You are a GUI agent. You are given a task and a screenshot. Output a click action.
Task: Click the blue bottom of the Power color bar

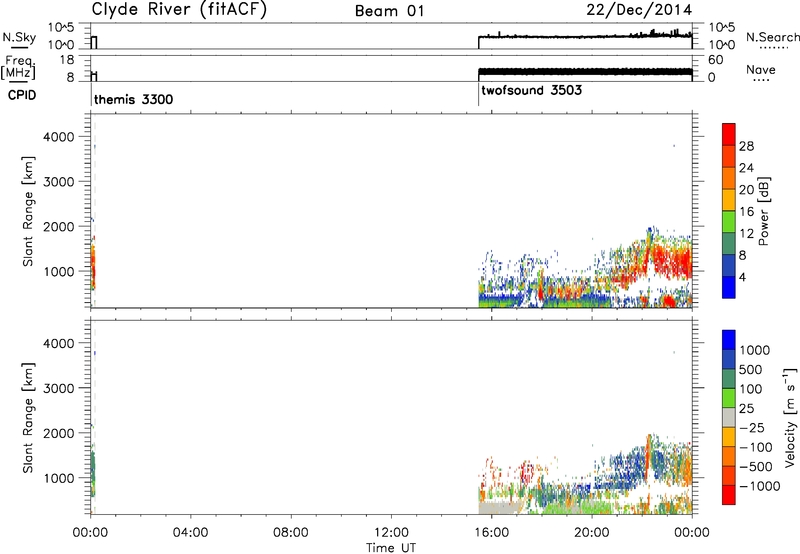[x=729, y=287]
